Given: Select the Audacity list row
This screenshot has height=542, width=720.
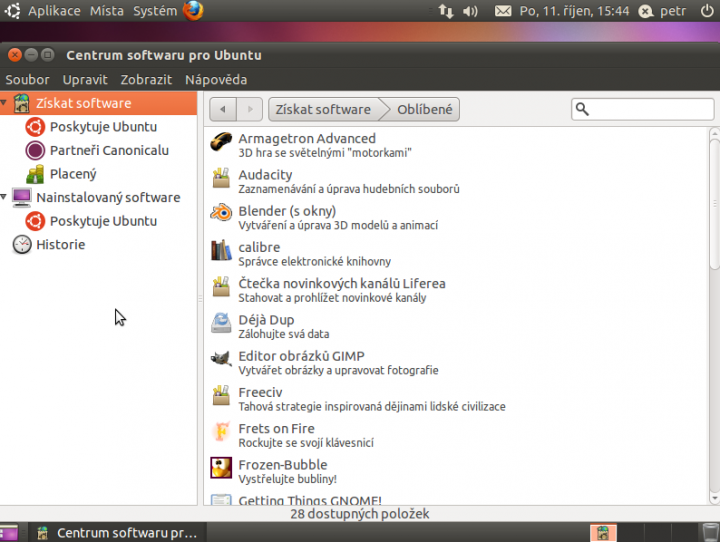Looking at the screenshot, I should (x=456, y=181).
